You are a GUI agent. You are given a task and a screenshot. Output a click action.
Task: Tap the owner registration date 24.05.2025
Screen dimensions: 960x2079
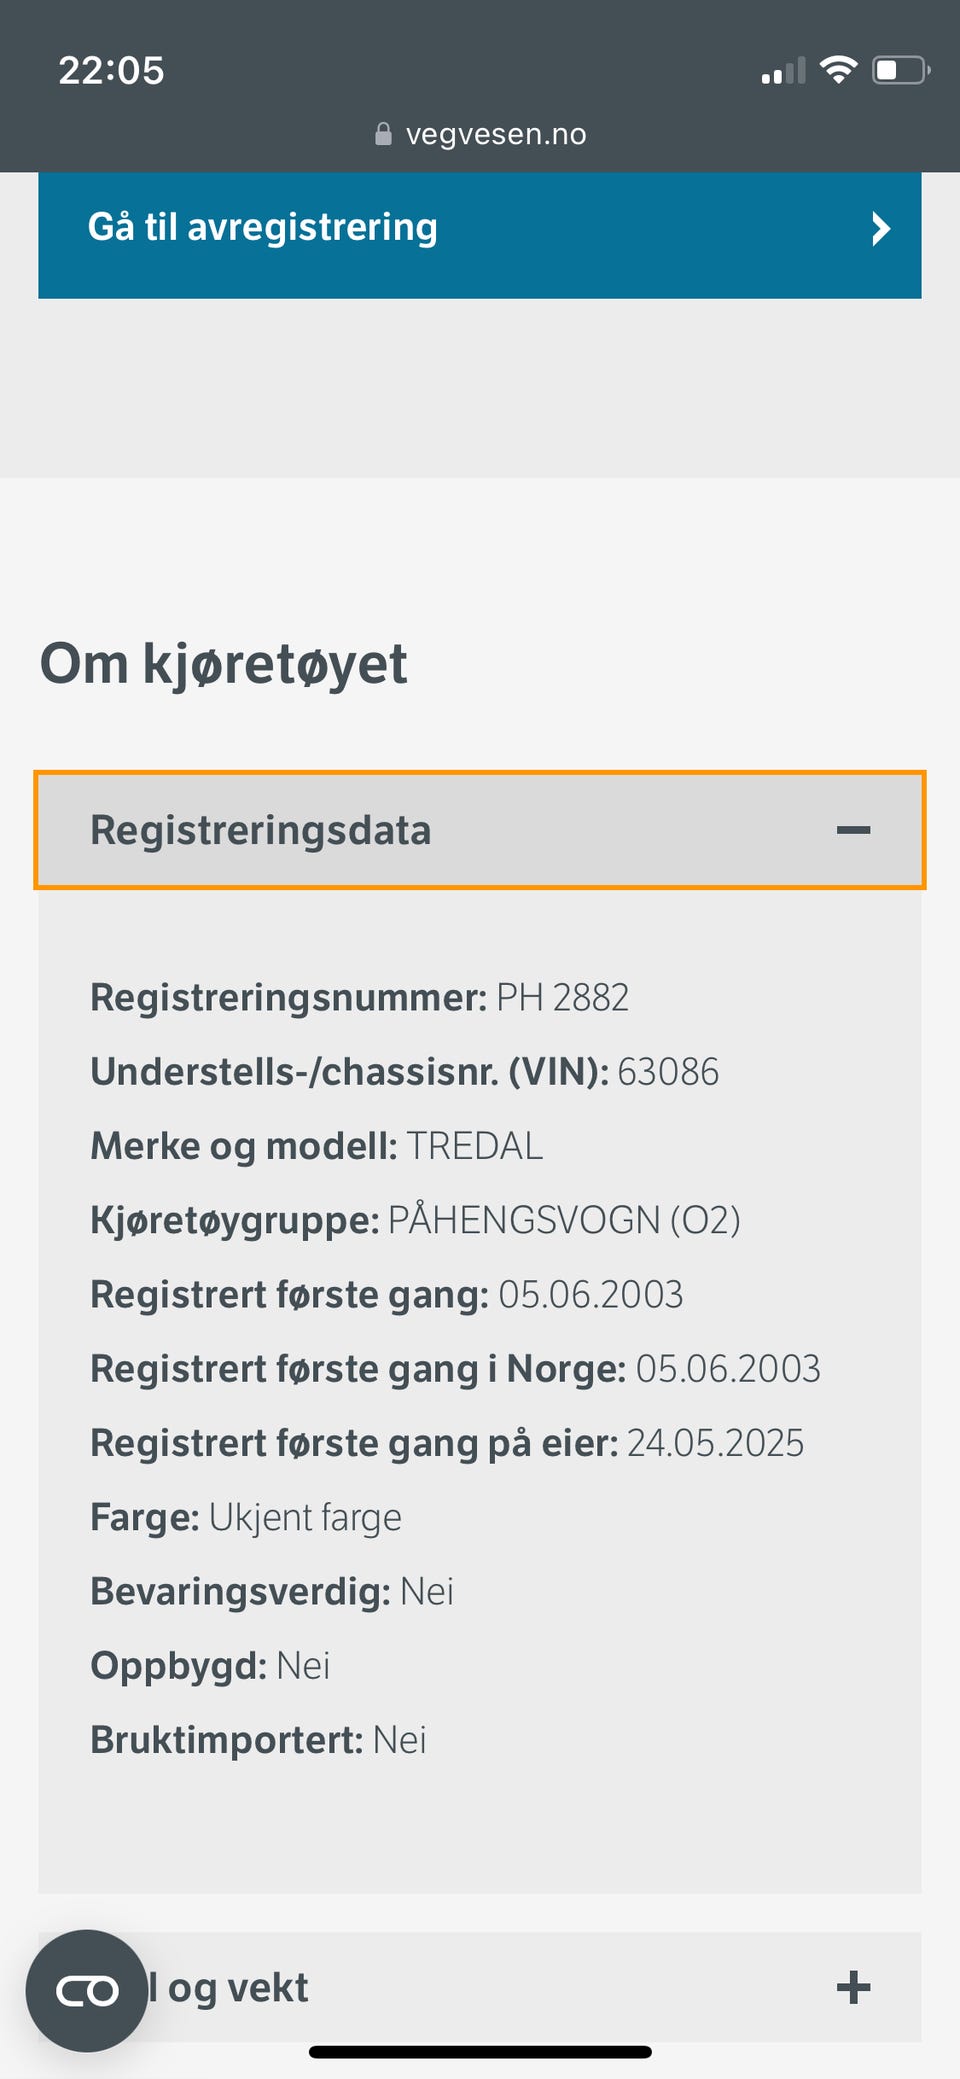tap(715, 1443)
